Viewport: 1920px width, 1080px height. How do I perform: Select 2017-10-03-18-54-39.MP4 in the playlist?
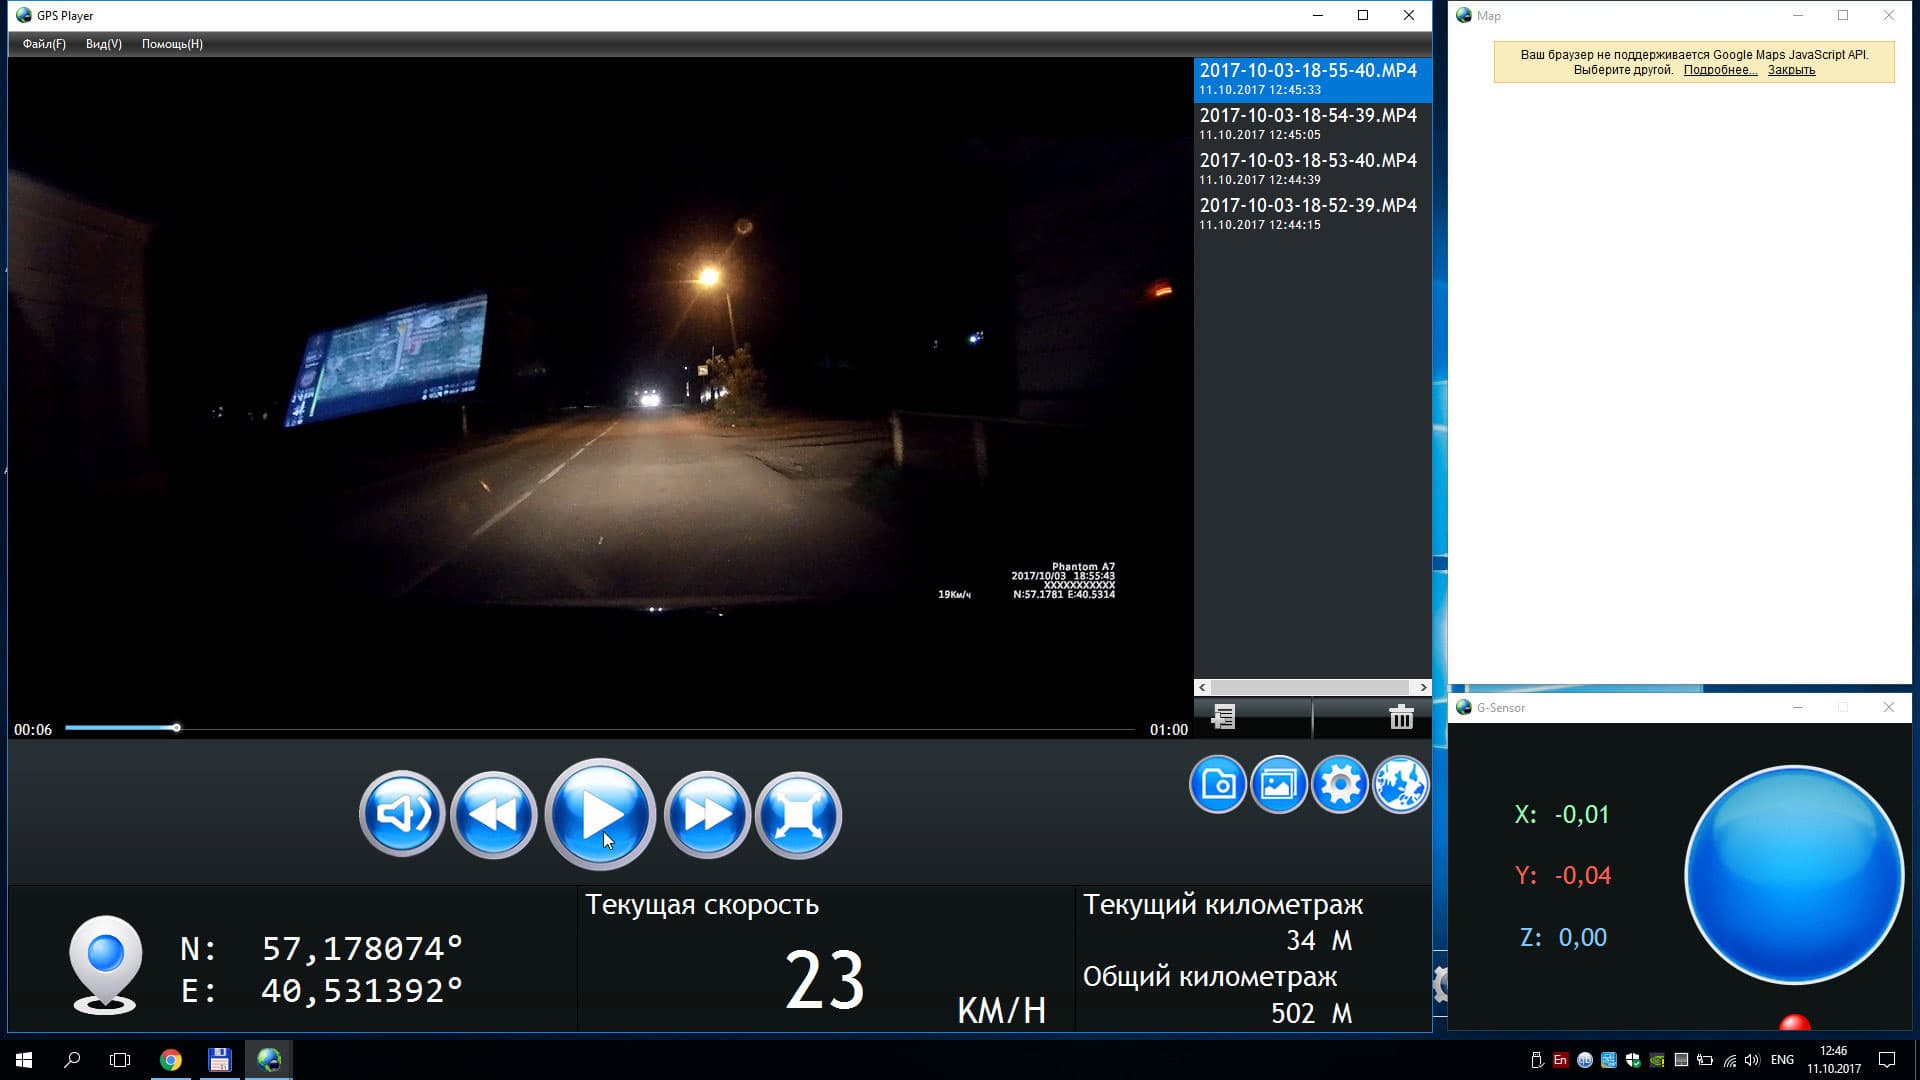click(x=1307, y=123)
